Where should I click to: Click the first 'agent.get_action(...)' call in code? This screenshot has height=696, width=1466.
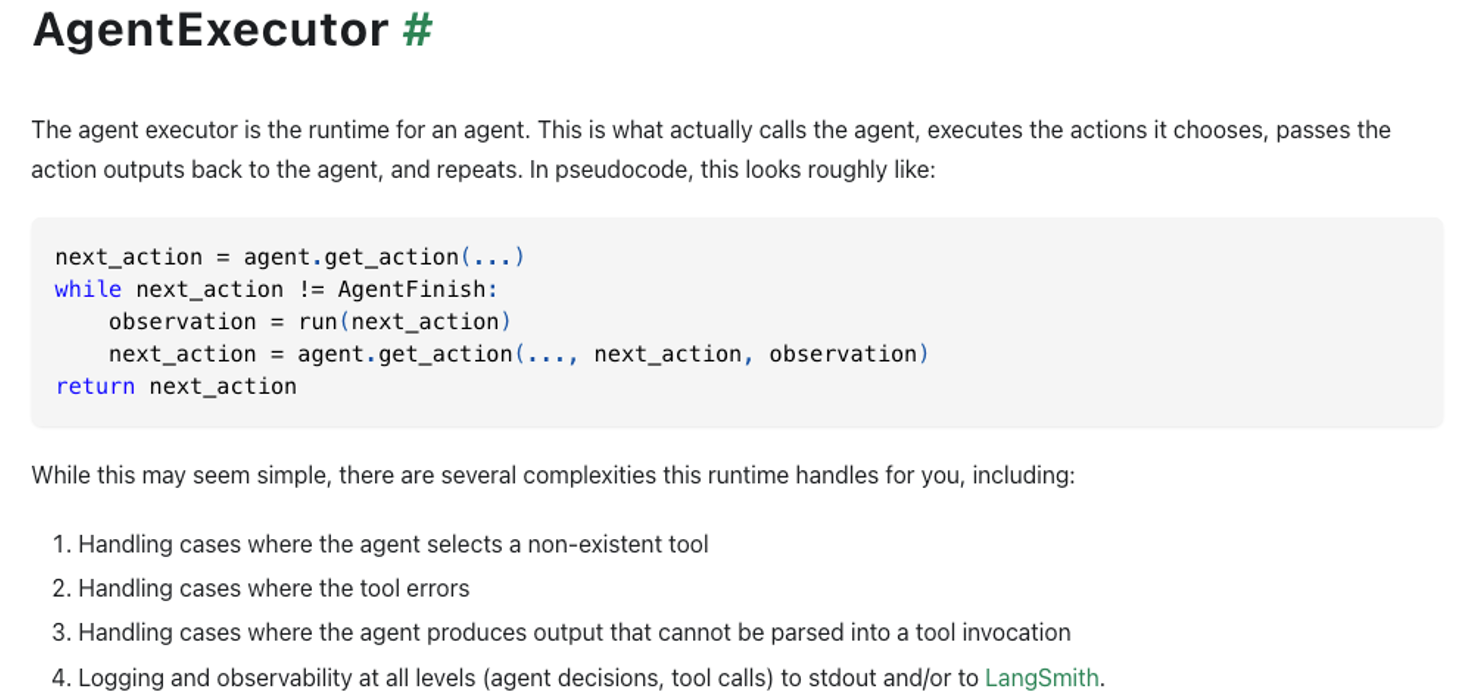pyautogui.click(x=384, y=257)
